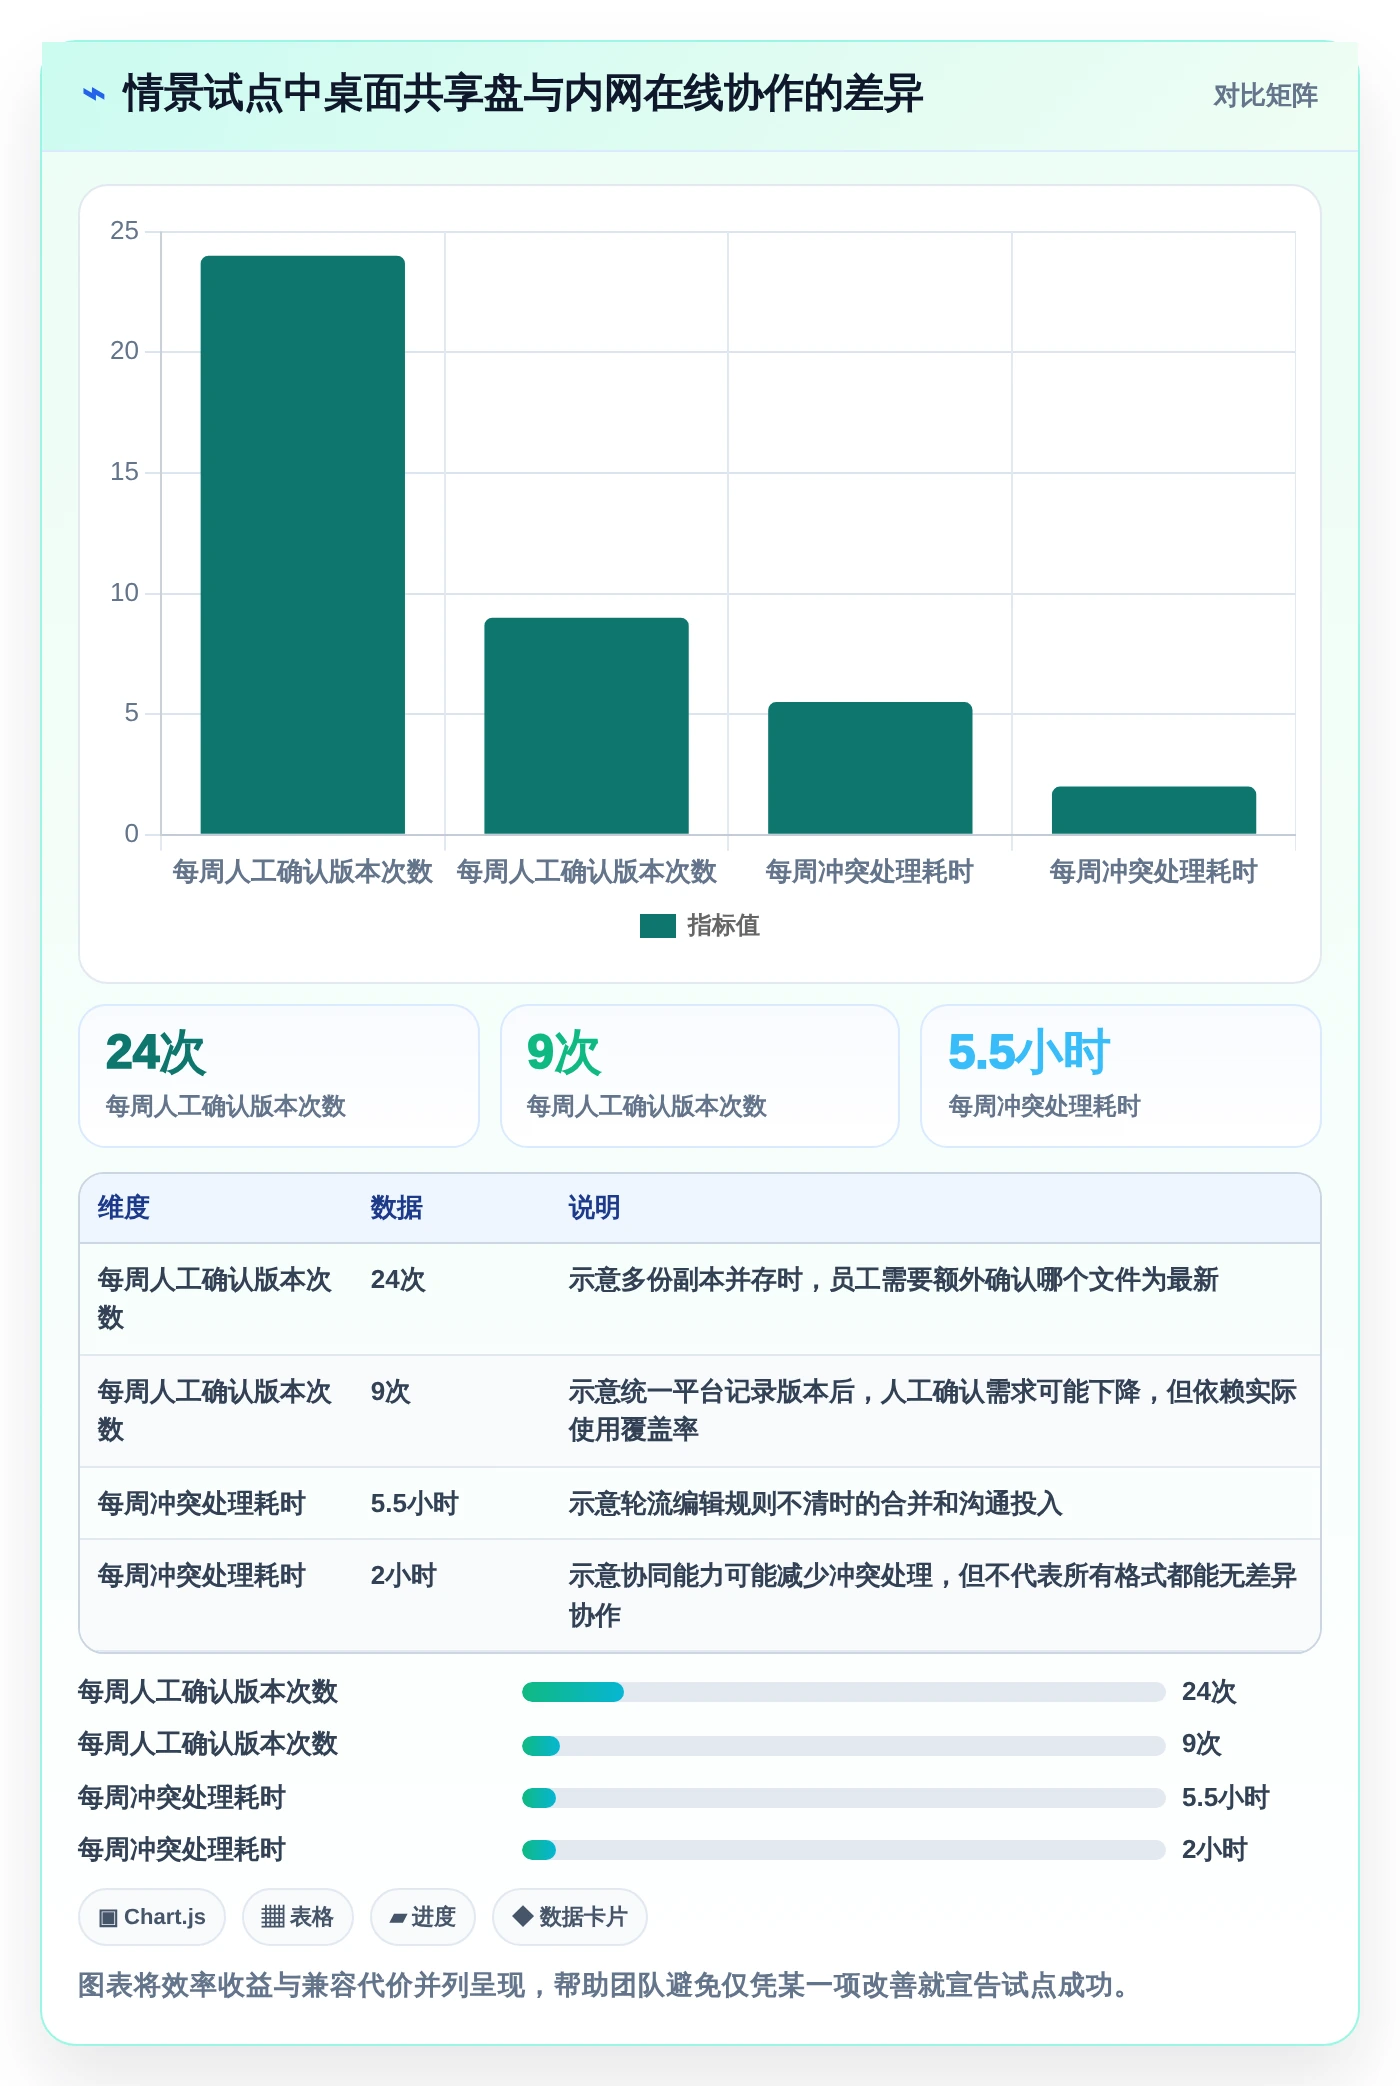Click the footer note starting 图表将效率收益
Screen dimensions: 1400x2086
click(603, 1985)
